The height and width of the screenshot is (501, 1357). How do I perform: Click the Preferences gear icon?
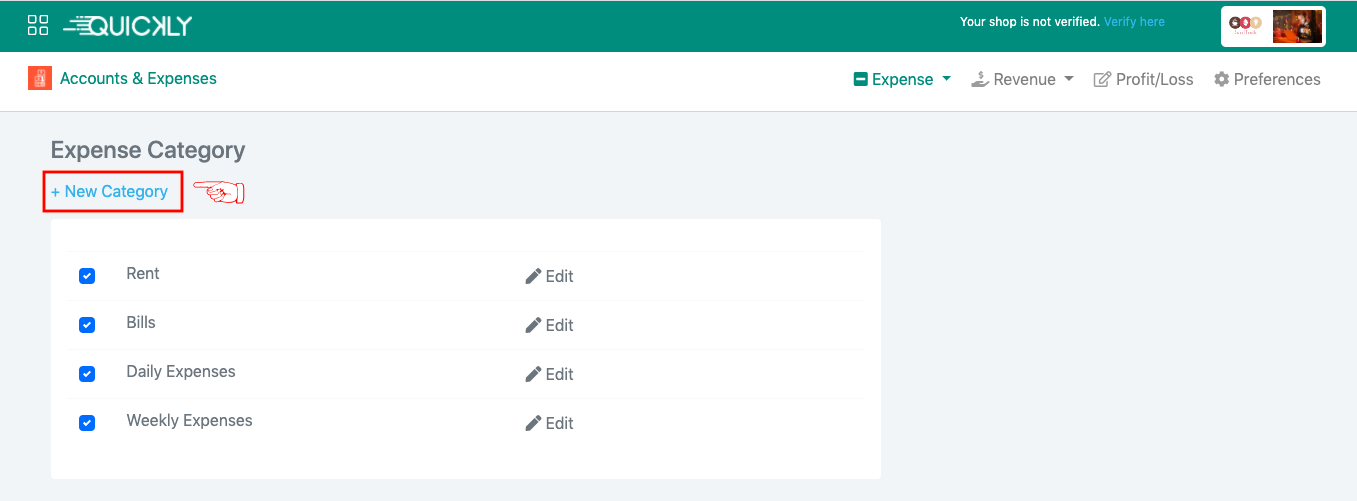pos(1221,79)
